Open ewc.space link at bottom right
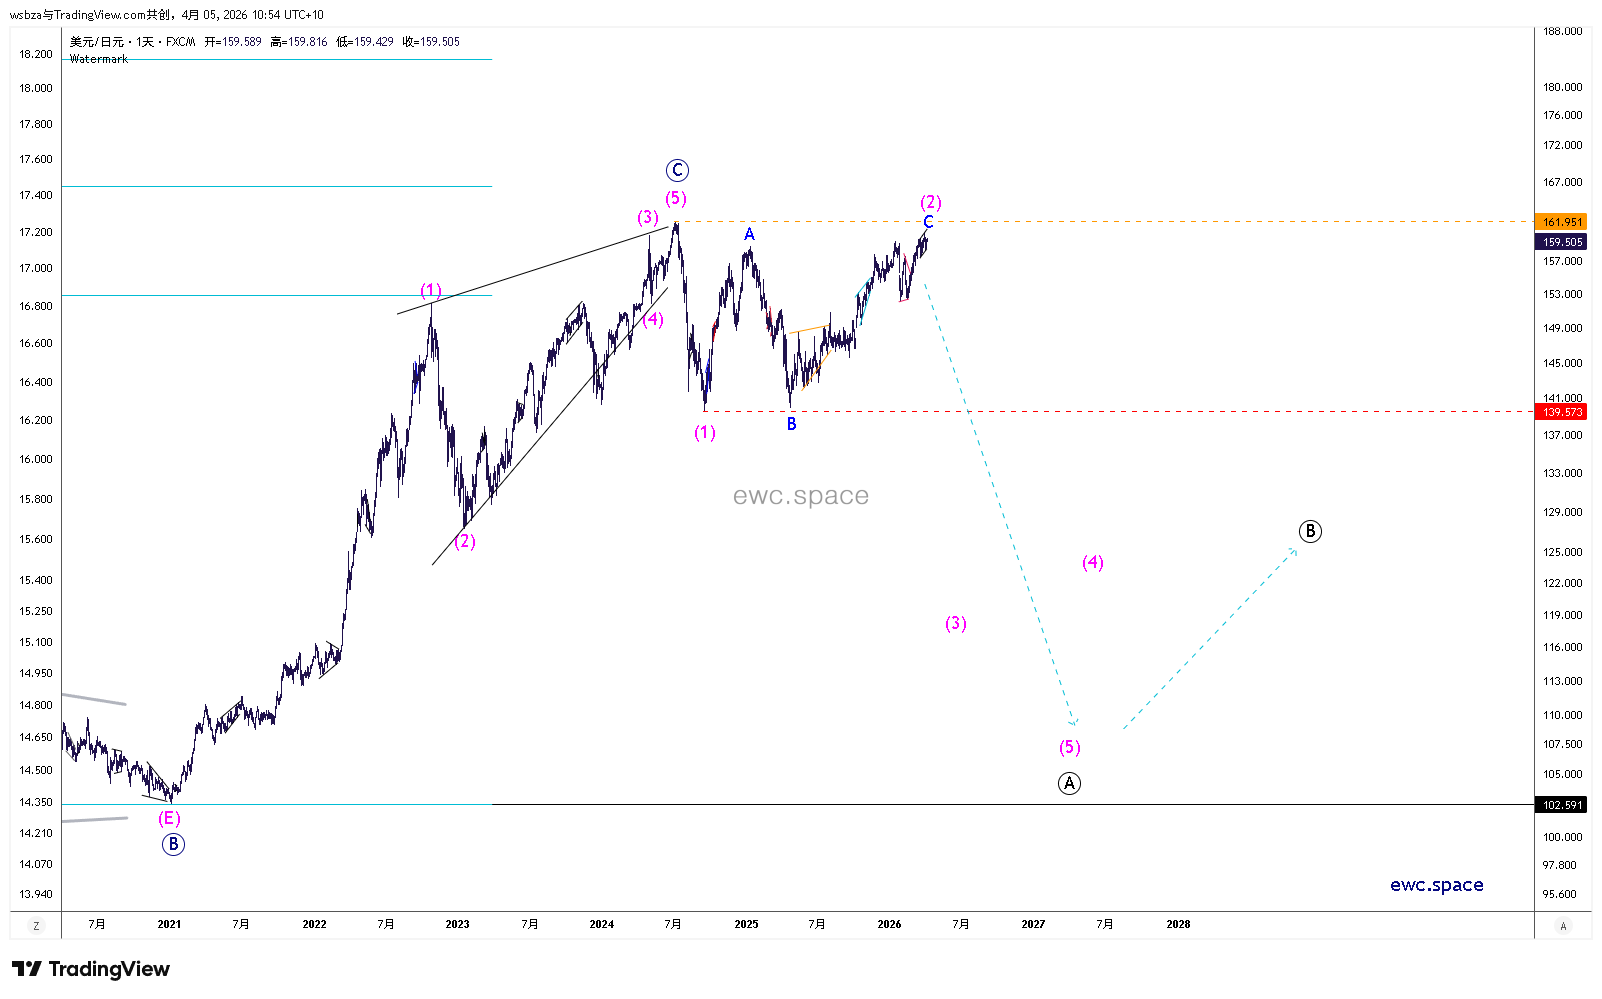This screenshot has height=999, width=1602. pos(1436,885)
